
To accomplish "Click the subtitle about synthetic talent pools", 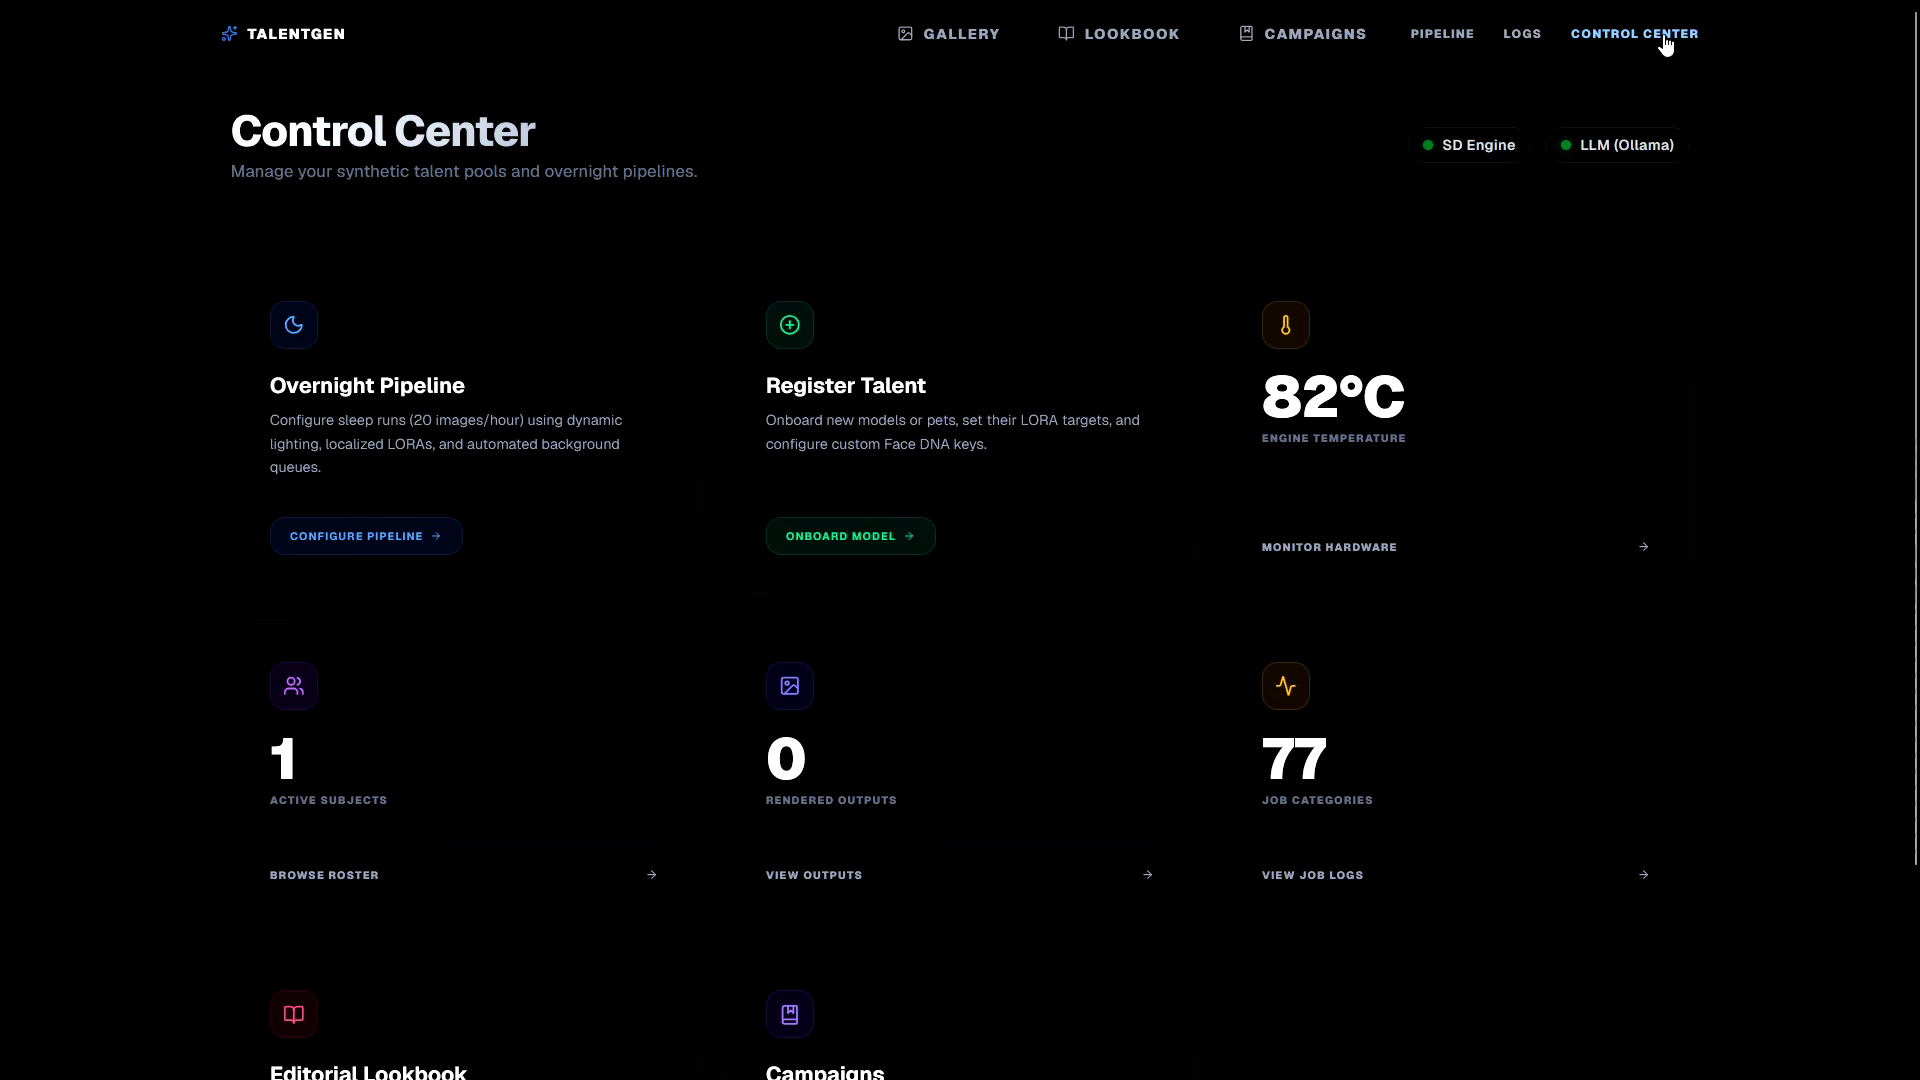I will click(x=464, y=172).
